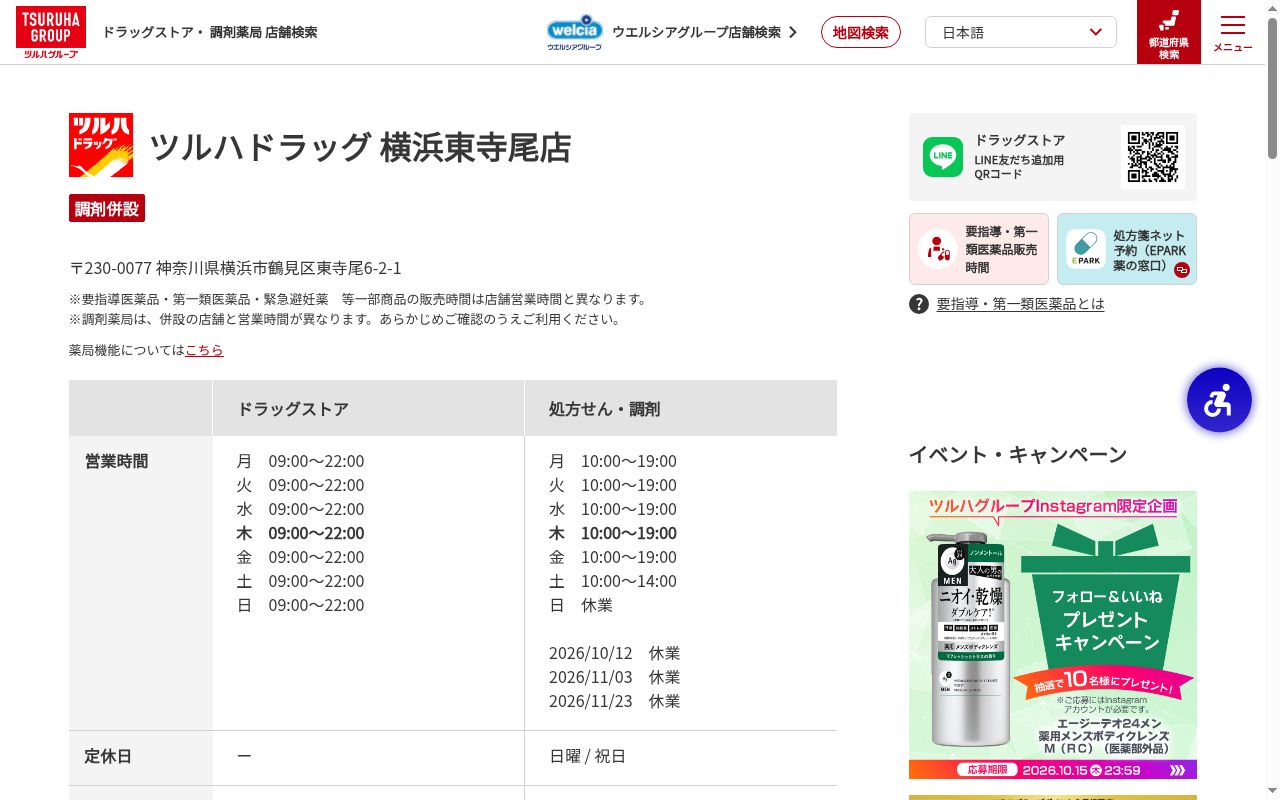Open the 日本語 language dropdown
This screenshot has height=800, width=1280.
click(x=1021, y=32)
